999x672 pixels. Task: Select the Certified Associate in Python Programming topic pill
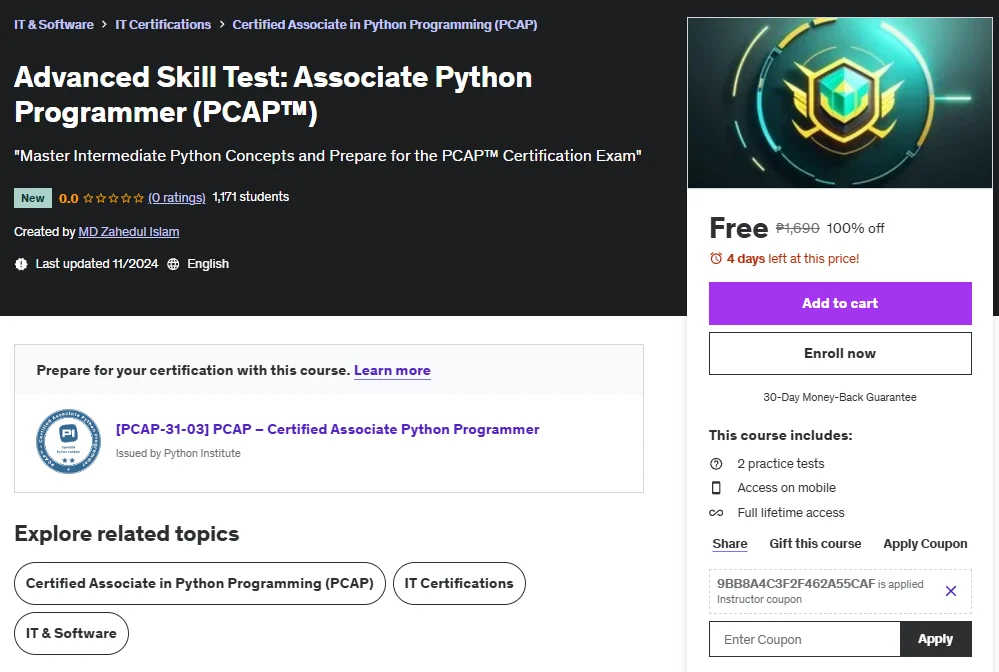click(199, 583)
